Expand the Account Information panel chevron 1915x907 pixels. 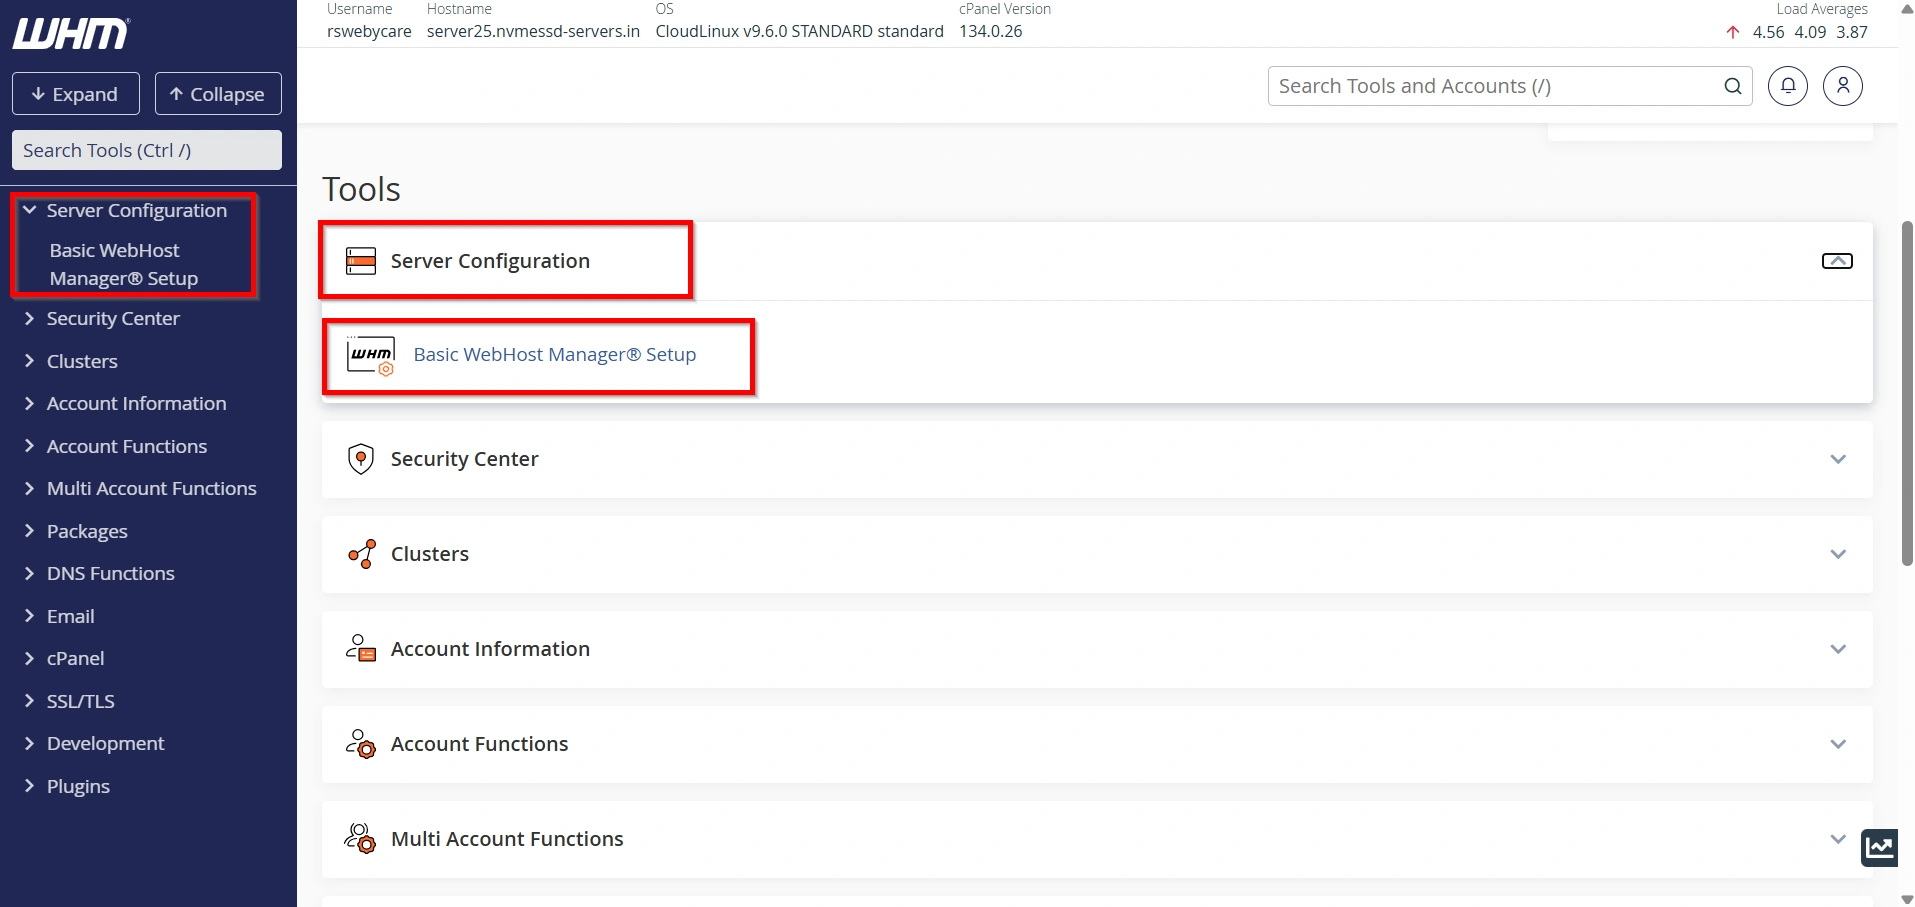pos(1838,649)
